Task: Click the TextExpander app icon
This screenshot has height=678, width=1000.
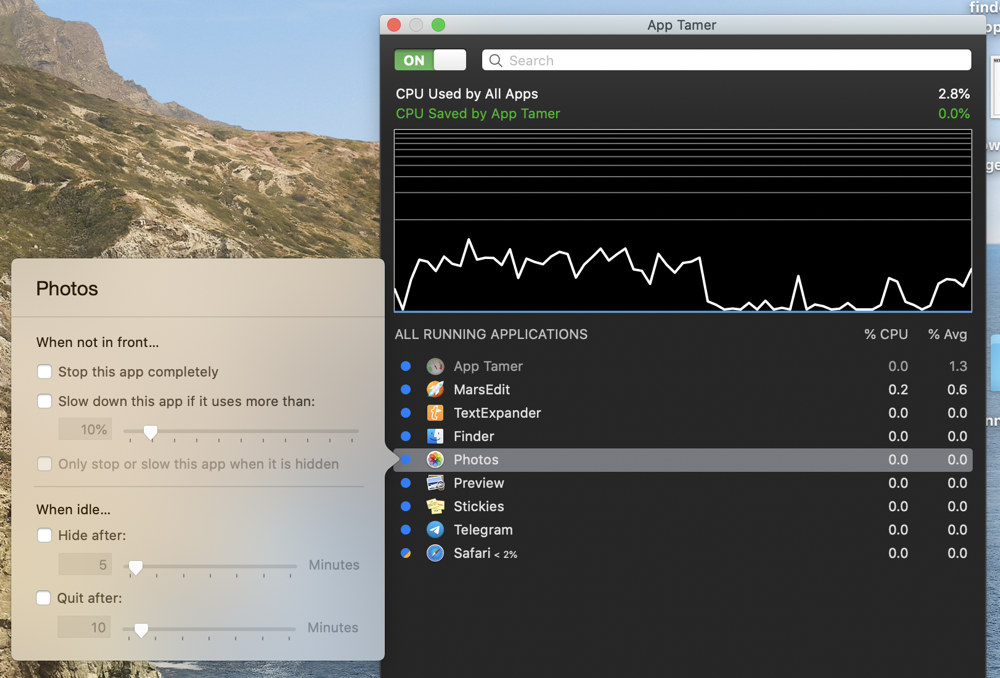Action: point(435,413)
